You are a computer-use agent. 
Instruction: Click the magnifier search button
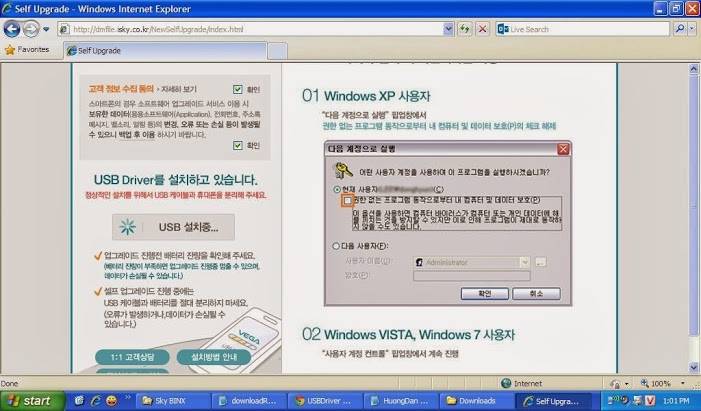coord(679,29)
